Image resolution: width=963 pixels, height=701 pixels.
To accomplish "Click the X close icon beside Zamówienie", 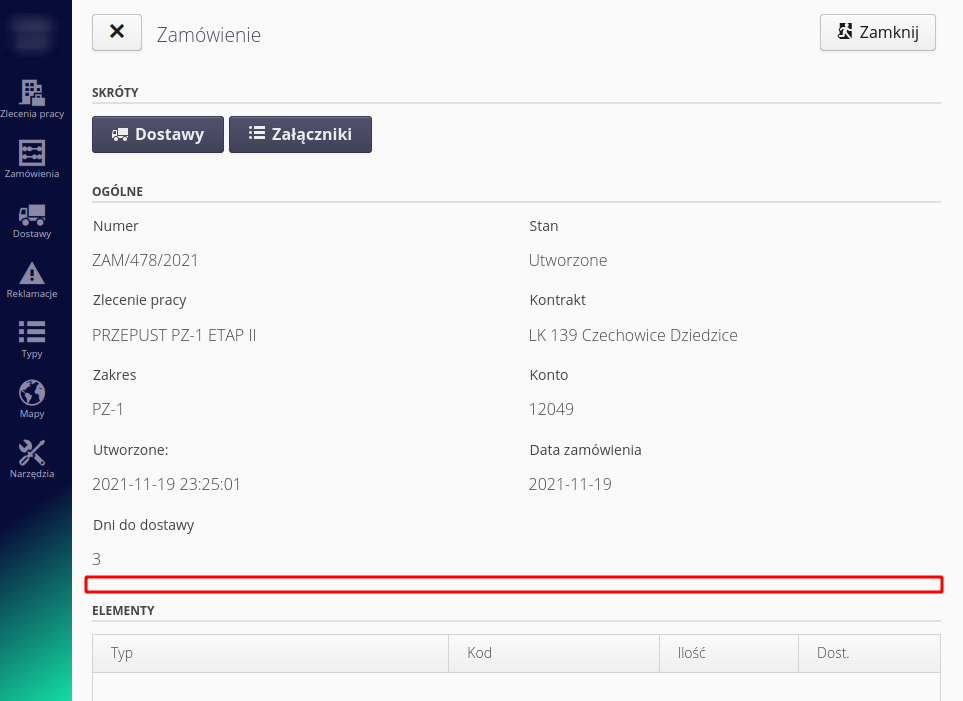I will 117,32.
